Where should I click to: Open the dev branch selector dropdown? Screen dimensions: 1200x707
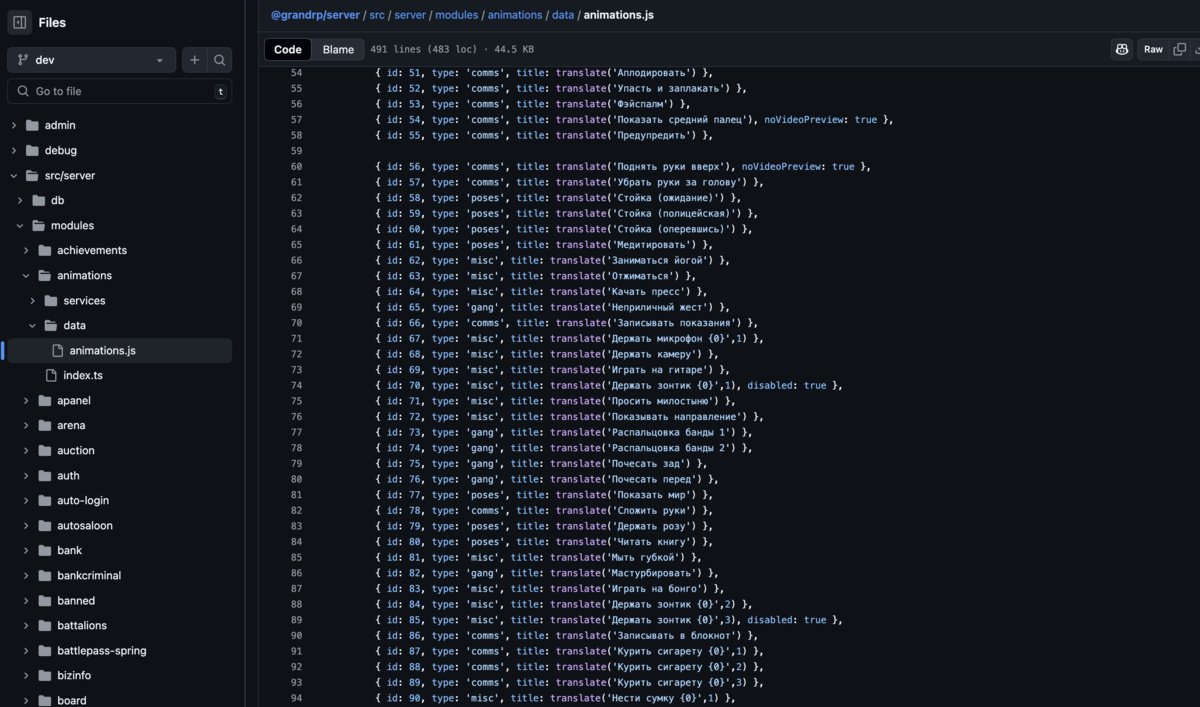pyautogui.click(x=91, y=60)
